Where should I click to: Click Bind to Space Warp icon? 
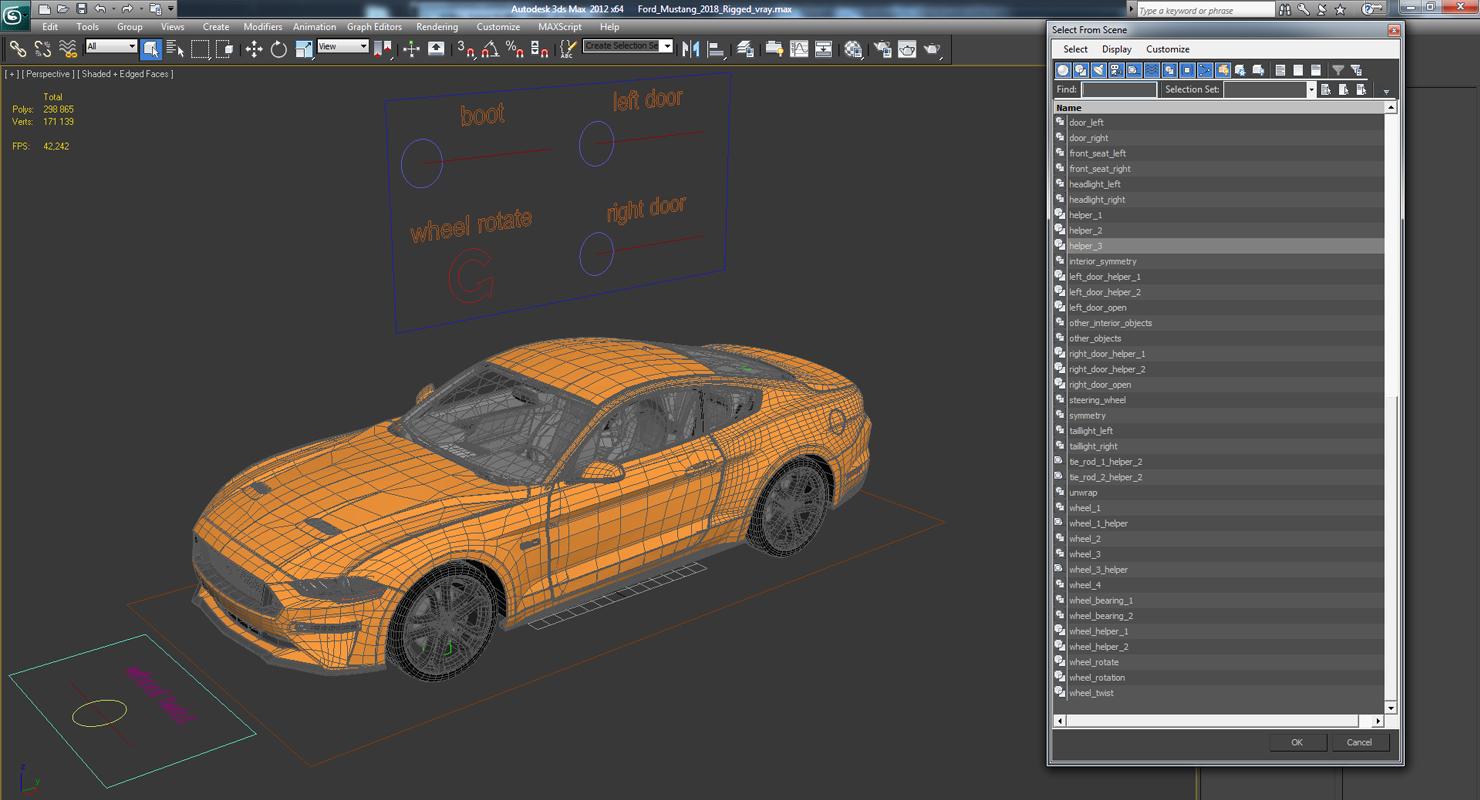point(68,49)
